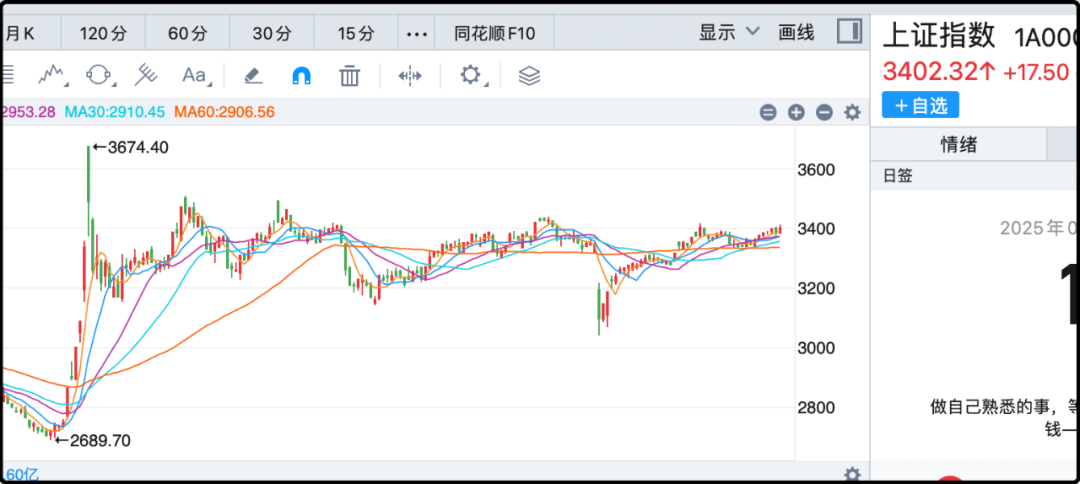Toggle 画线 drawing toolbar
The image size is (1080, 484).
[795, 32]
